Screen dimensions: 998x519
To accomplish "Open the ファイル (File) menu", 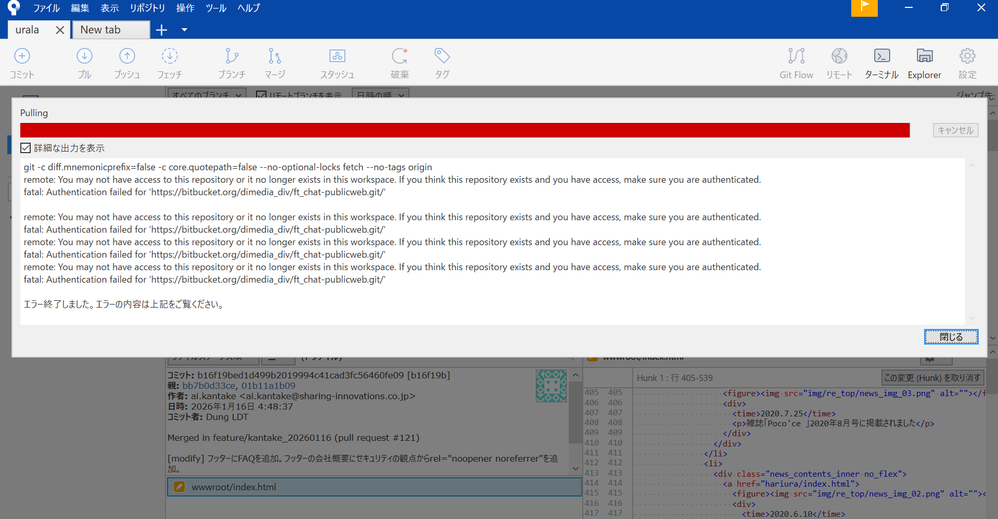I will pyautogui.click(x=46, y=8).
